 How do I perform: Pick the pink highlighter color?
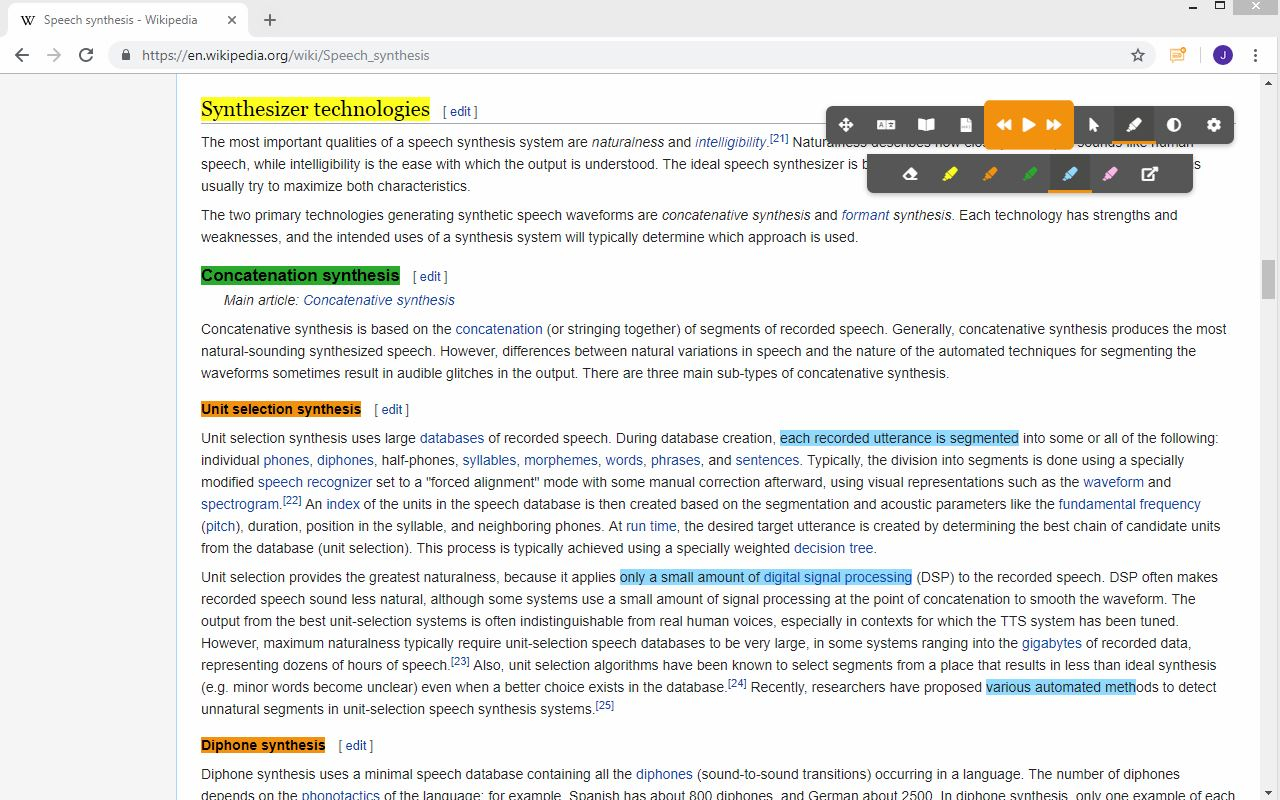coord(1109,173)
